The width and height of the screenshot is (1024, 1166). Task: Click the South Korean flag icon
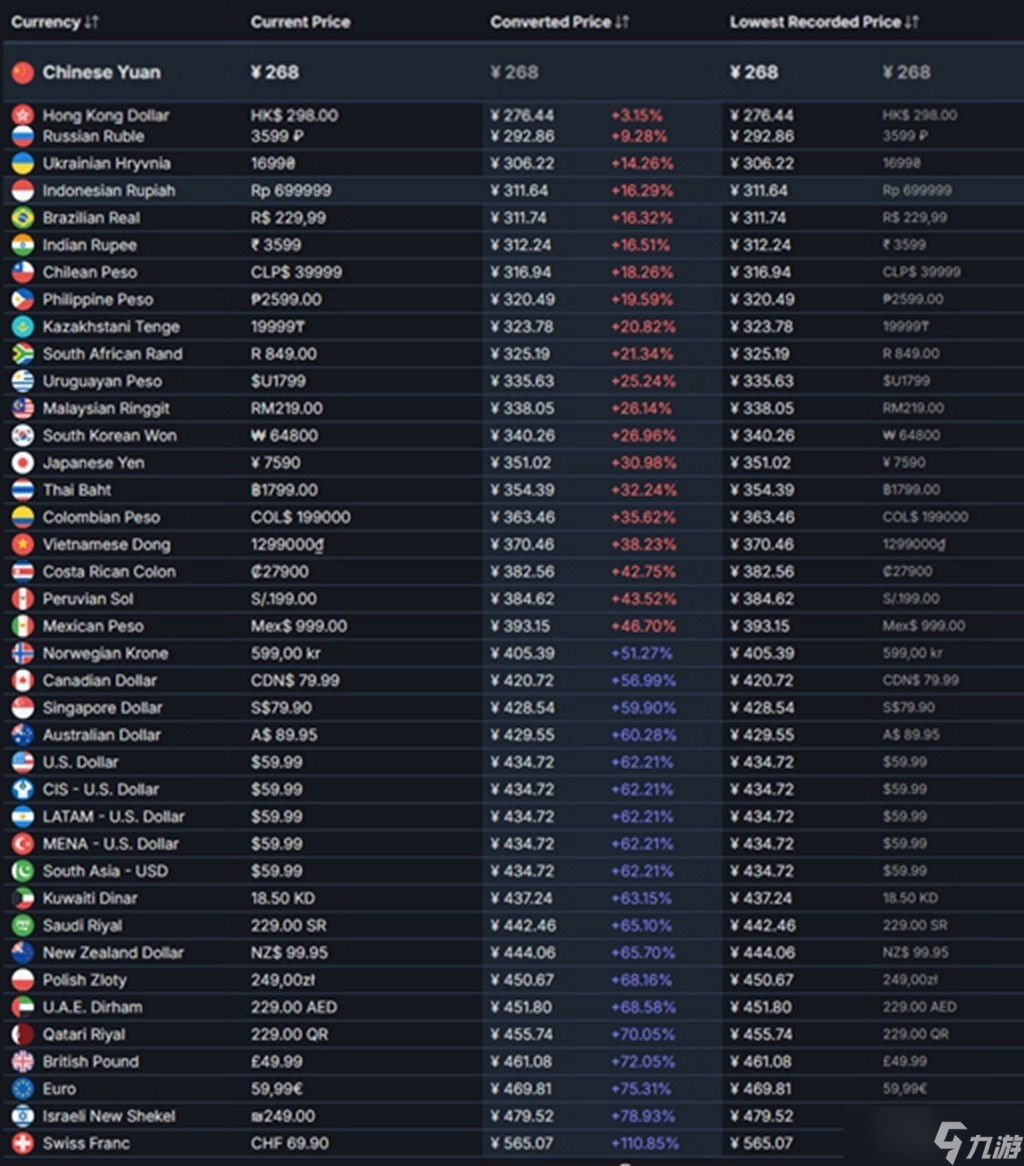22,436
